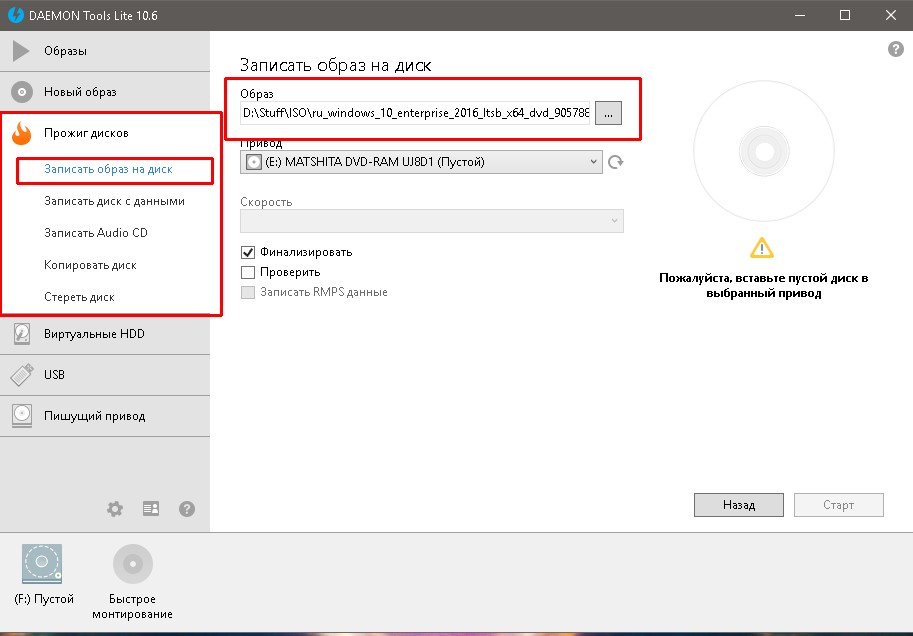Open settings with the gear icon

click(115, 509)
